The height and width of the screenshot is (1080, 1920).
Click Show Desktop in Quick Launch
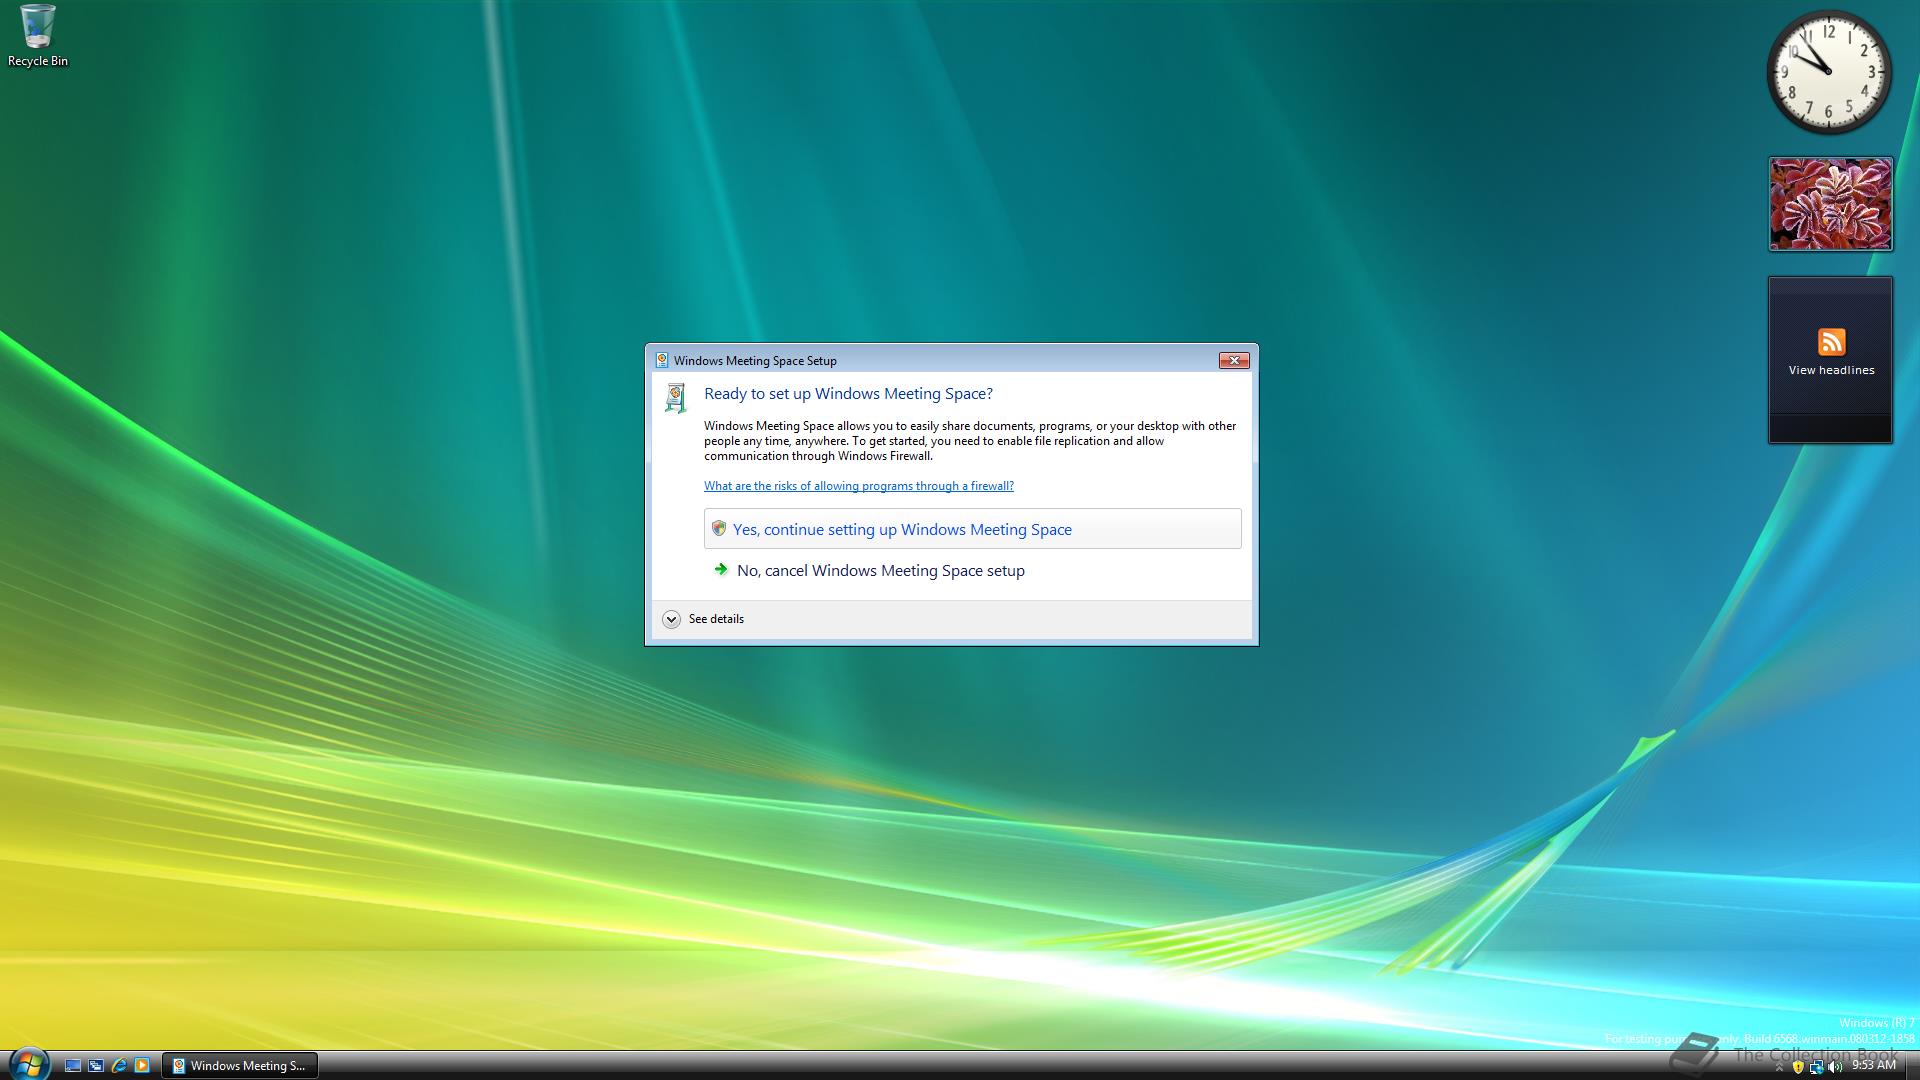click(x=73, y=1066)
